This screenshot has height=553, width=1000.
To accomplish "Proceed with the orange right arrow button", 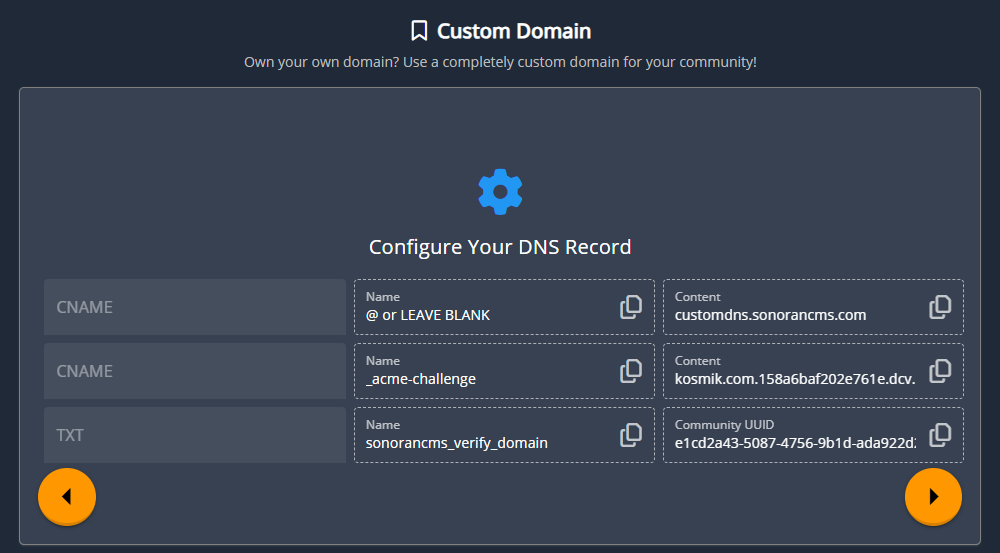I will click(x=933, y=496).
